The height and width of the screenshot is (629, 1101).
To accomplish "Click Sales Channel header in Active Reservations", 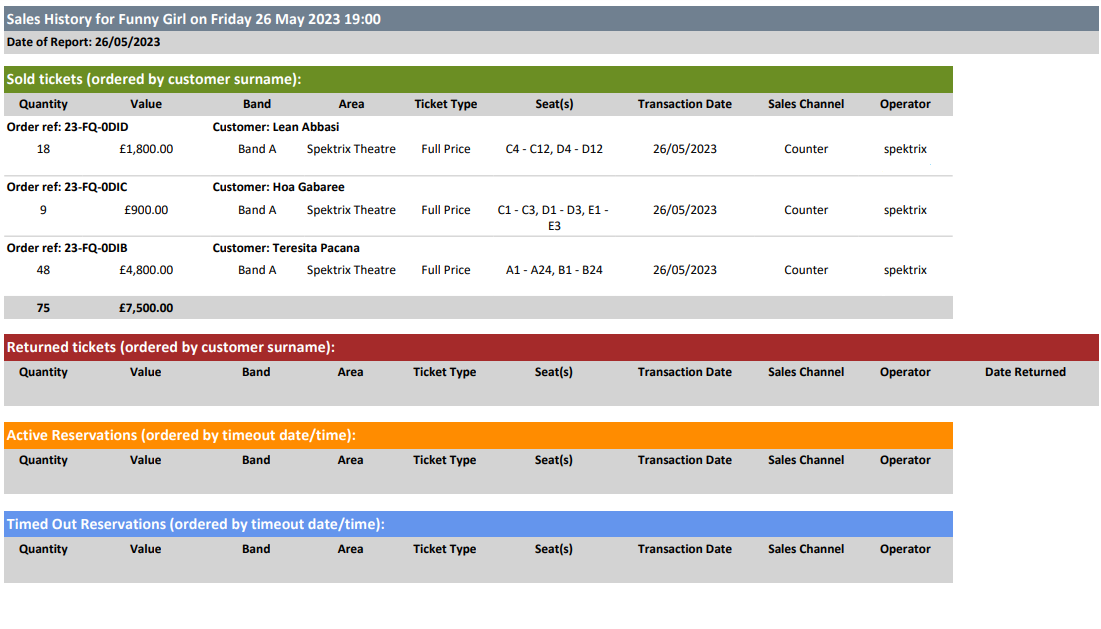I will (806, 460).
